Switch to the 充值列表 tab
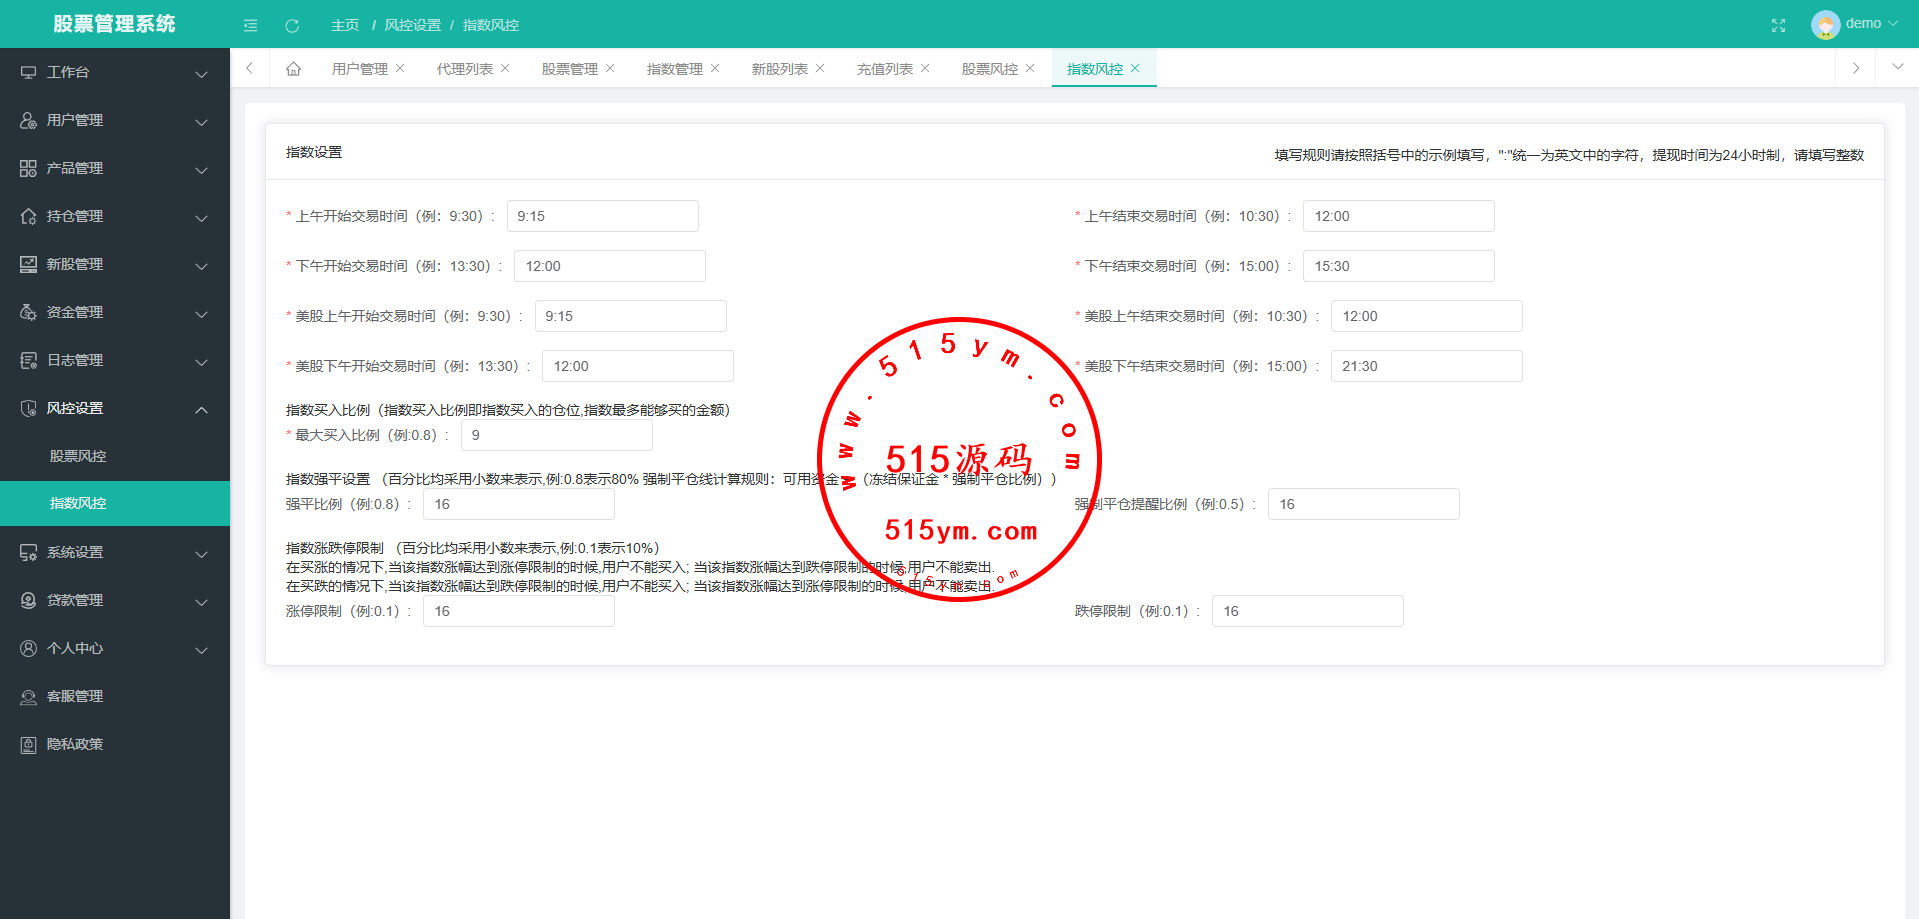This screenshot has width=1919, height=919. pyautogui.click(x=884, y=69)
